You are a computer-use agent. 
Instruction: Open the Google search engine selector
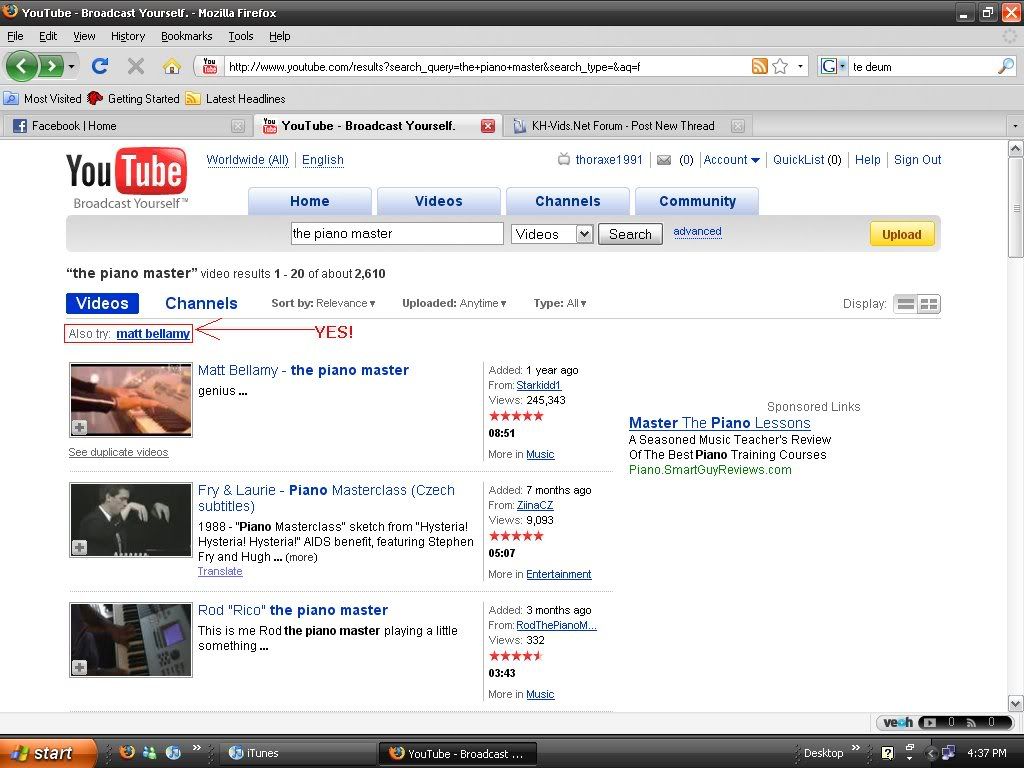pyautogui.click(x=833, y=66)
